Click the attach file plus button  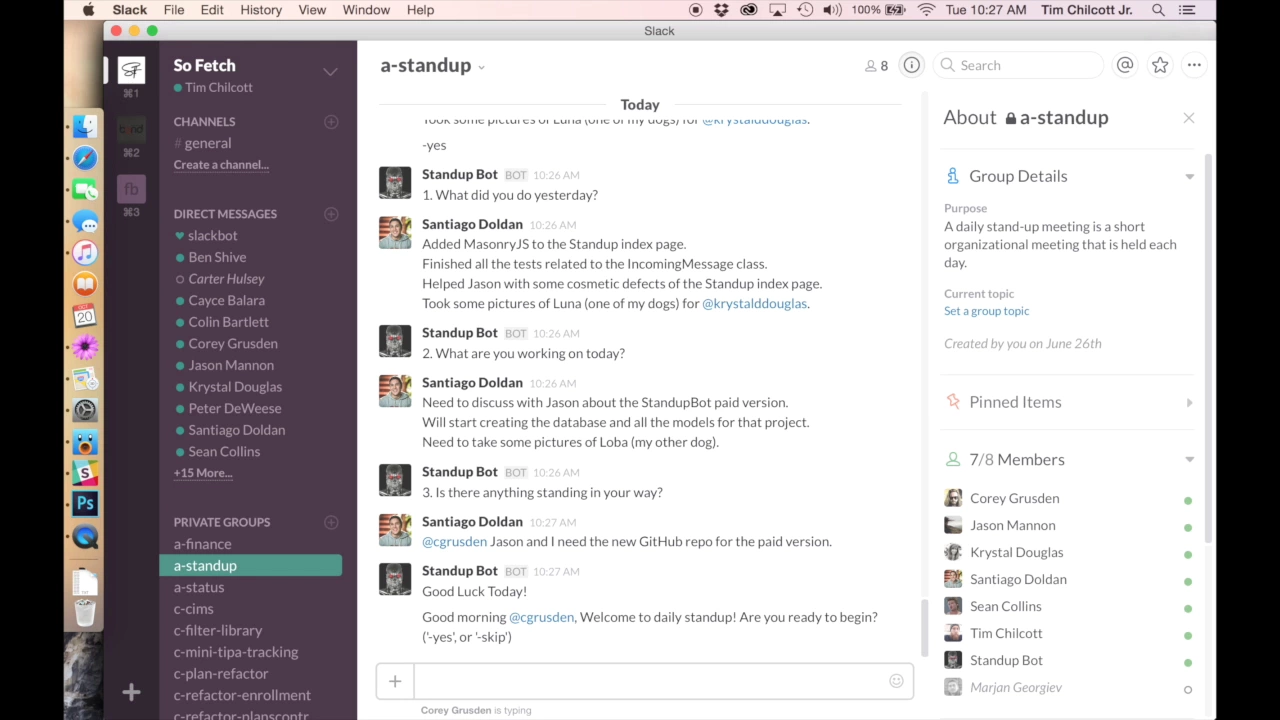(395, 681)
